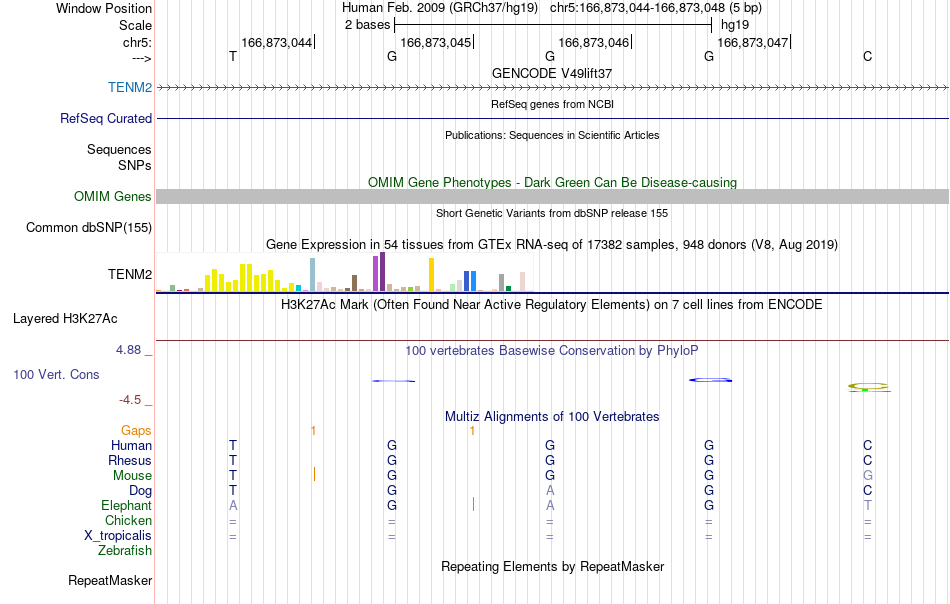Viewport: 950px width, 604px height.
Task: Click the olive PhyloP conservation mark
Action: (868, 386)
